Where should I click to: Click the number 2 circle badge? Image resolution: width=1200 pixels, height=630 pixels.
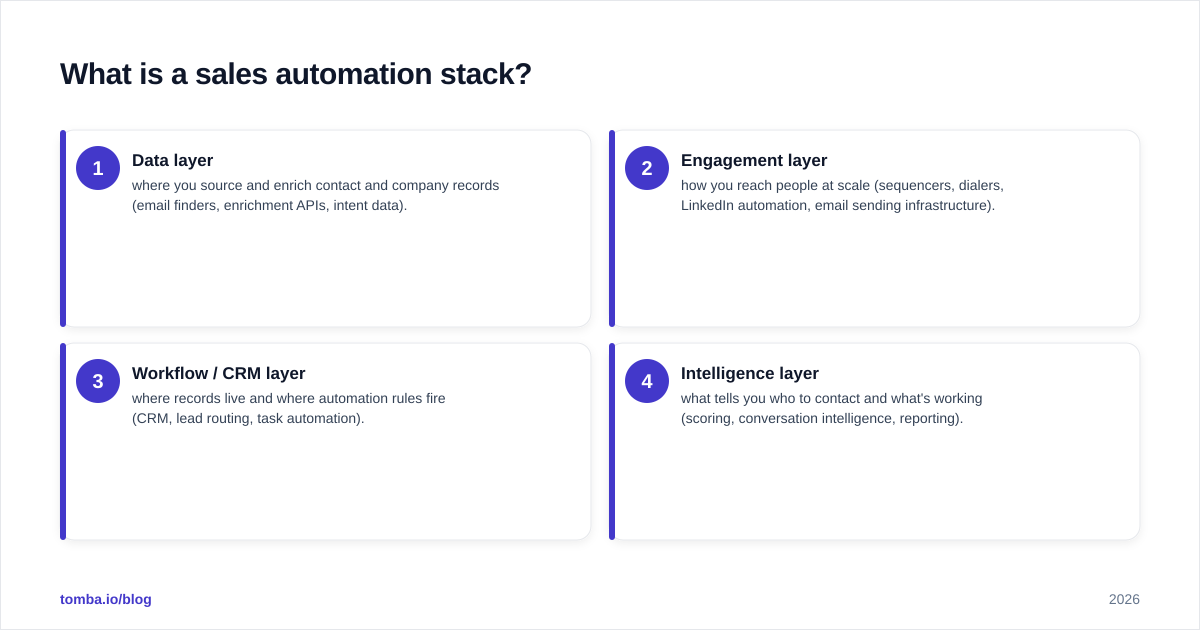point(647,168)
